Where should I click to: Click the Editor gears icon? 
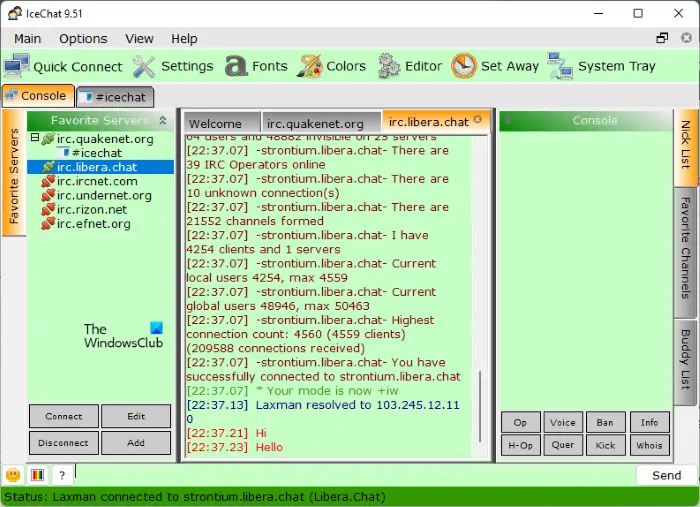pyautogui.click(x=389, y=66)
